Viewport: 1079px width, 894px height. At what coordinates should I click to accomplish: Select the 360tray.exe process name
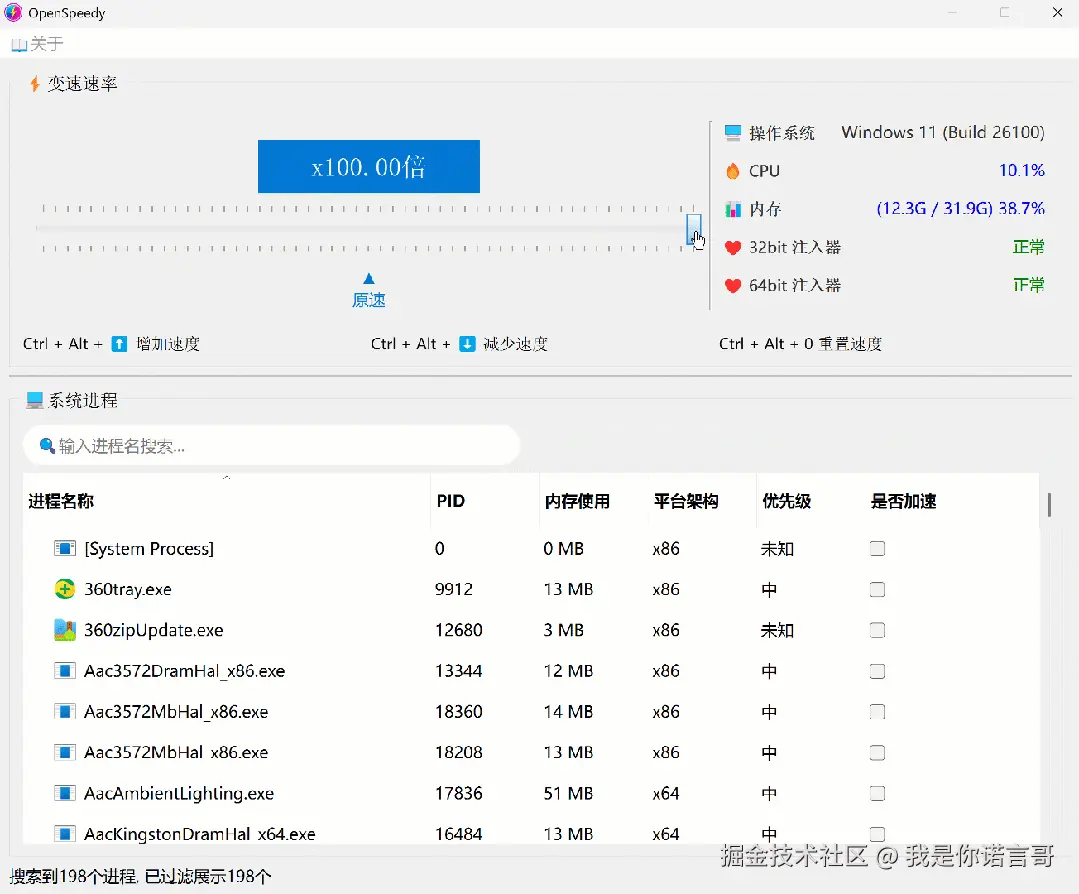click(128, 589)
